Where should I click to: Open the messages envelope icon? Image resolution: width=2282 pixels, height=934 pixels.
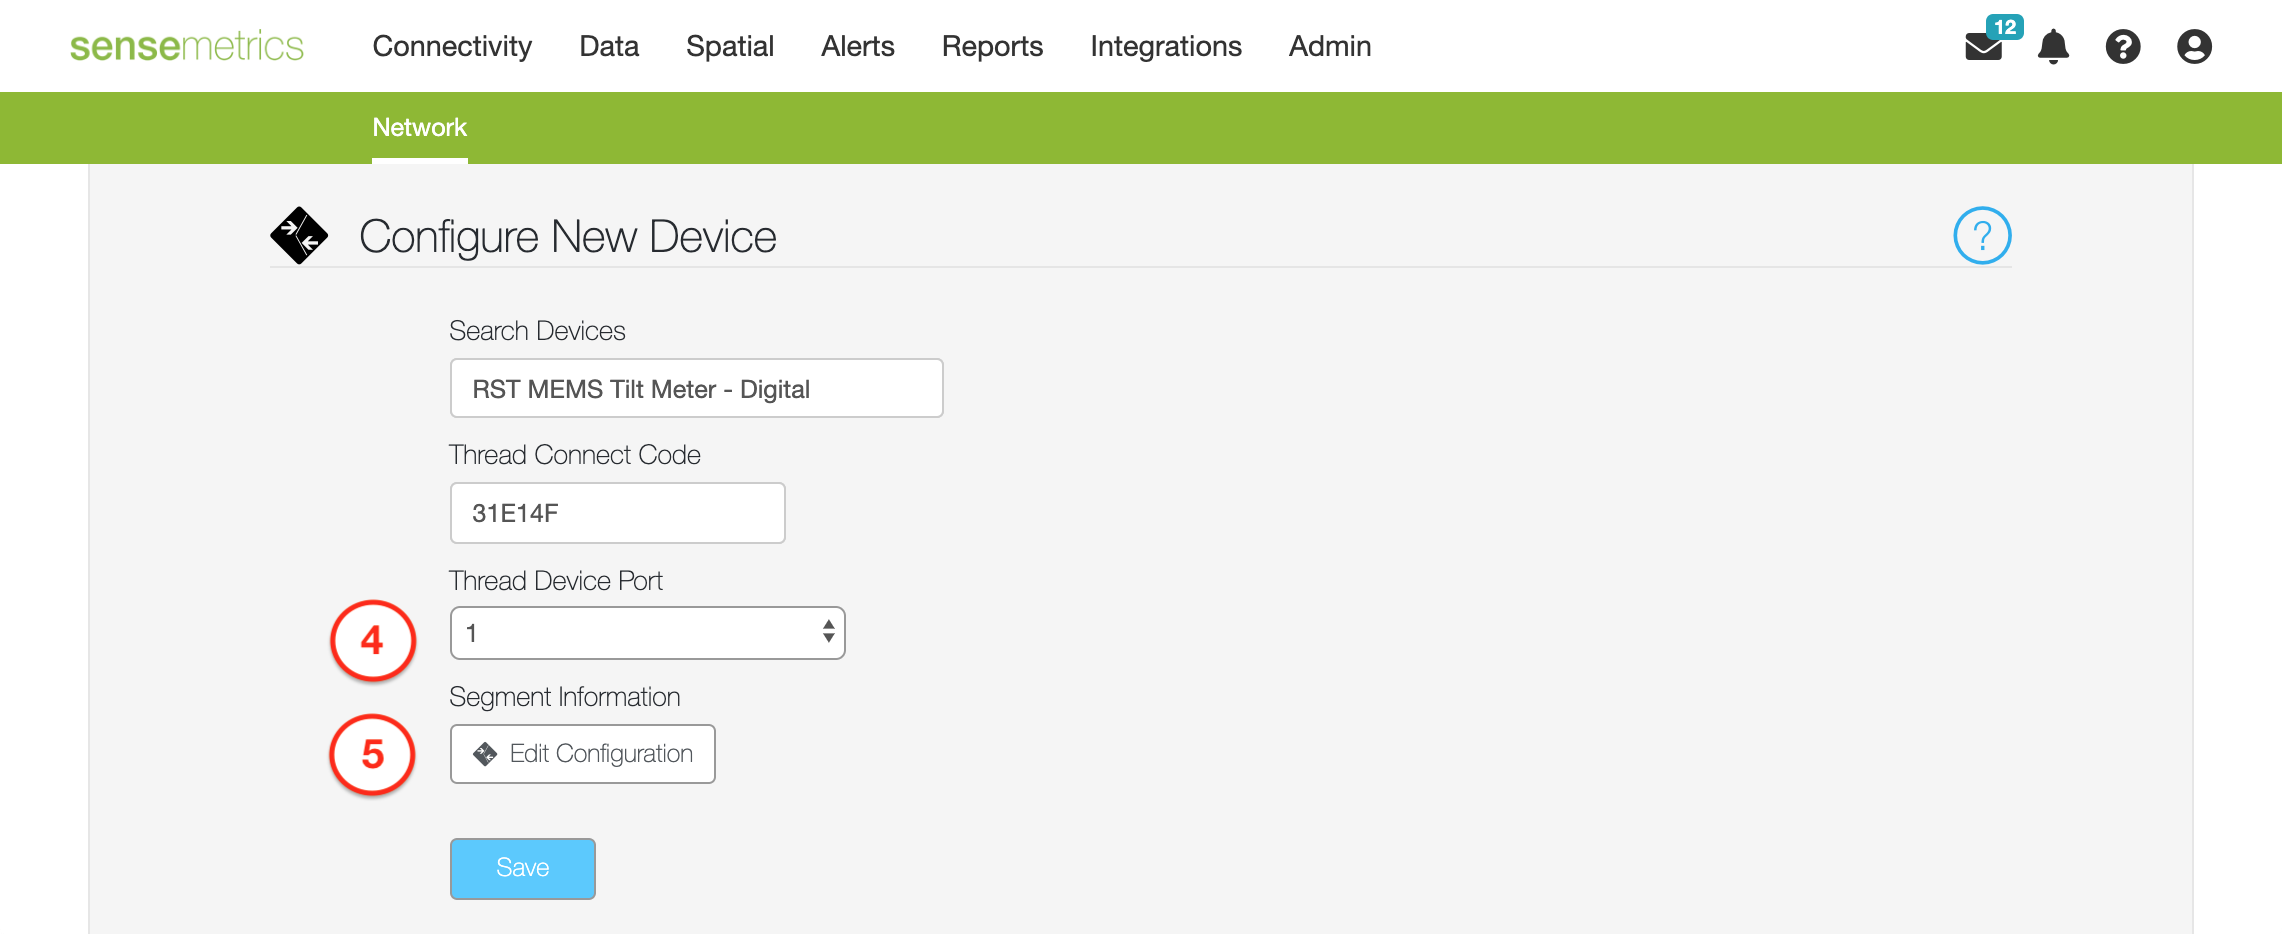click(1982, 47)
